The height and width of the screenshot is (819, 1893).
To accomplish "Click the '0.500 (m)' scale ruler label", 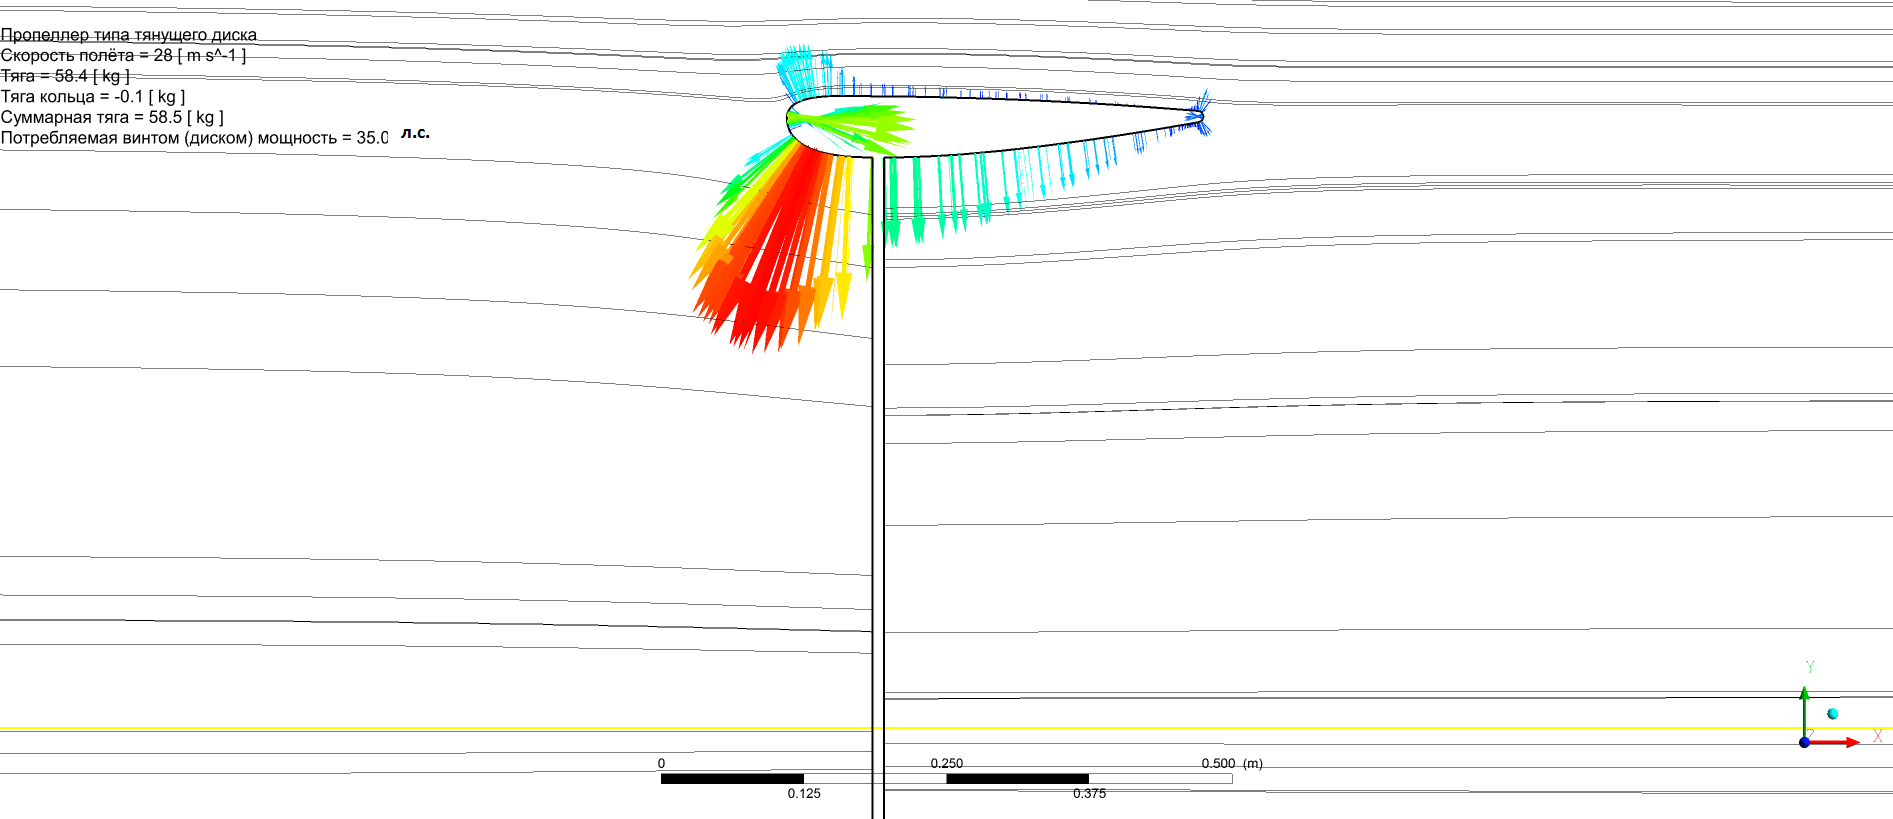I will click(x=1231, y=763).
